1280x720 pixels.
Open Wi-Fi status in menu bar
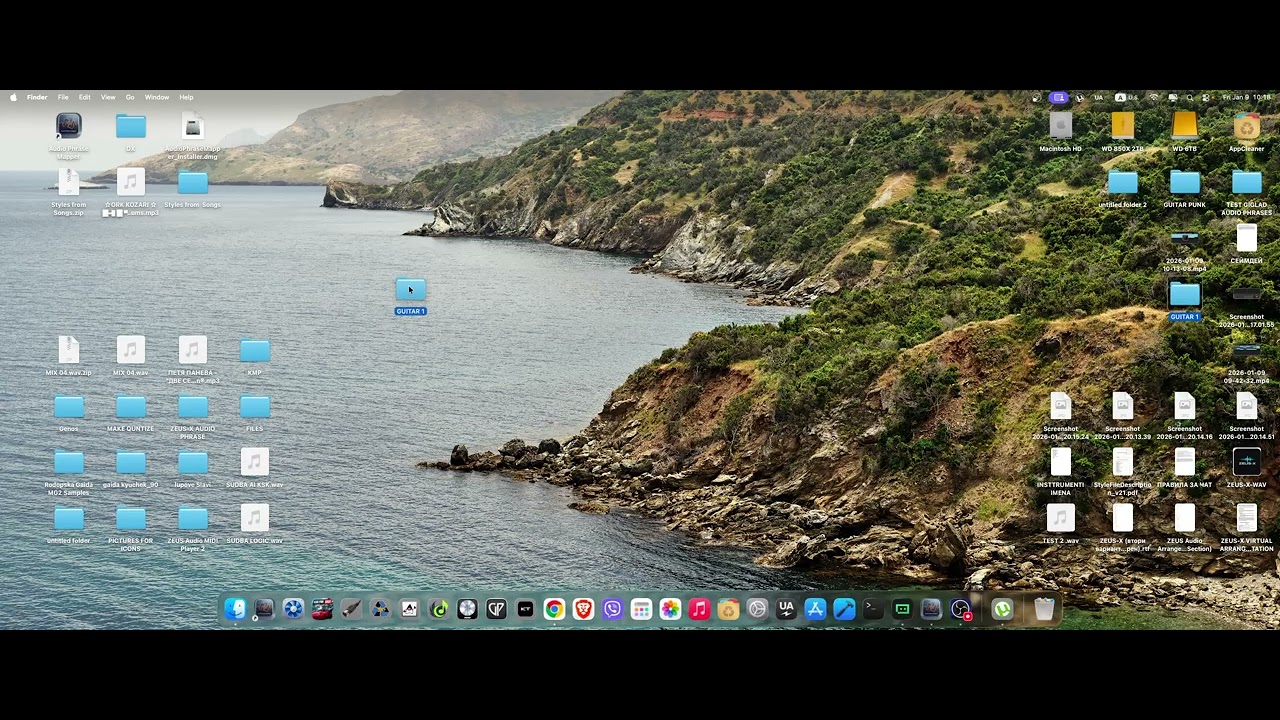pos(1154,97)
